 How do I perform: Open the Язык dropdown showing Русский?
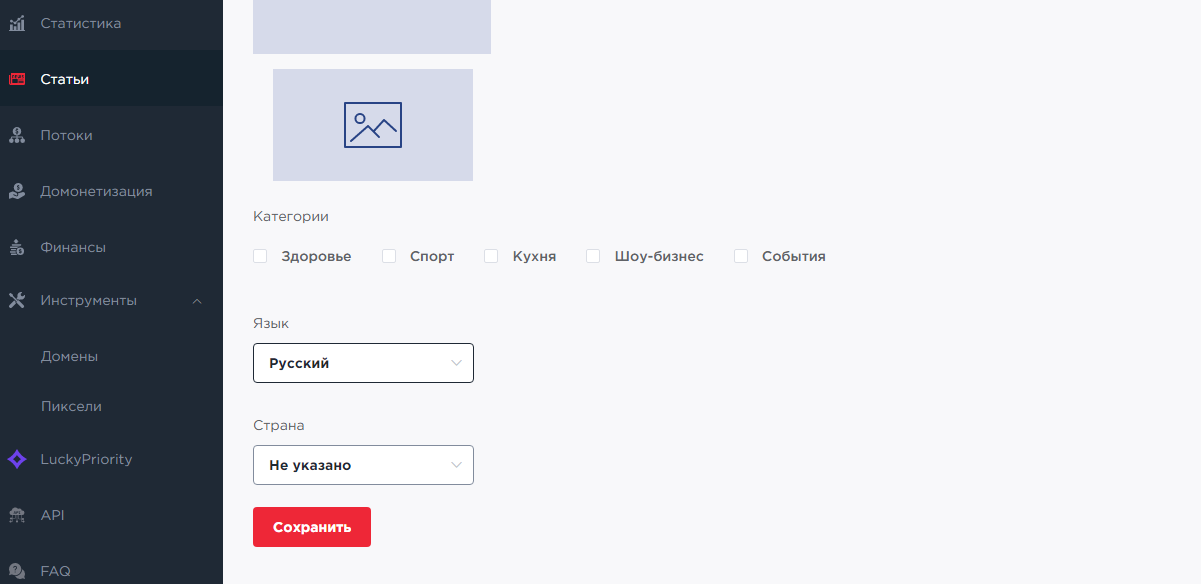(363, 363)
